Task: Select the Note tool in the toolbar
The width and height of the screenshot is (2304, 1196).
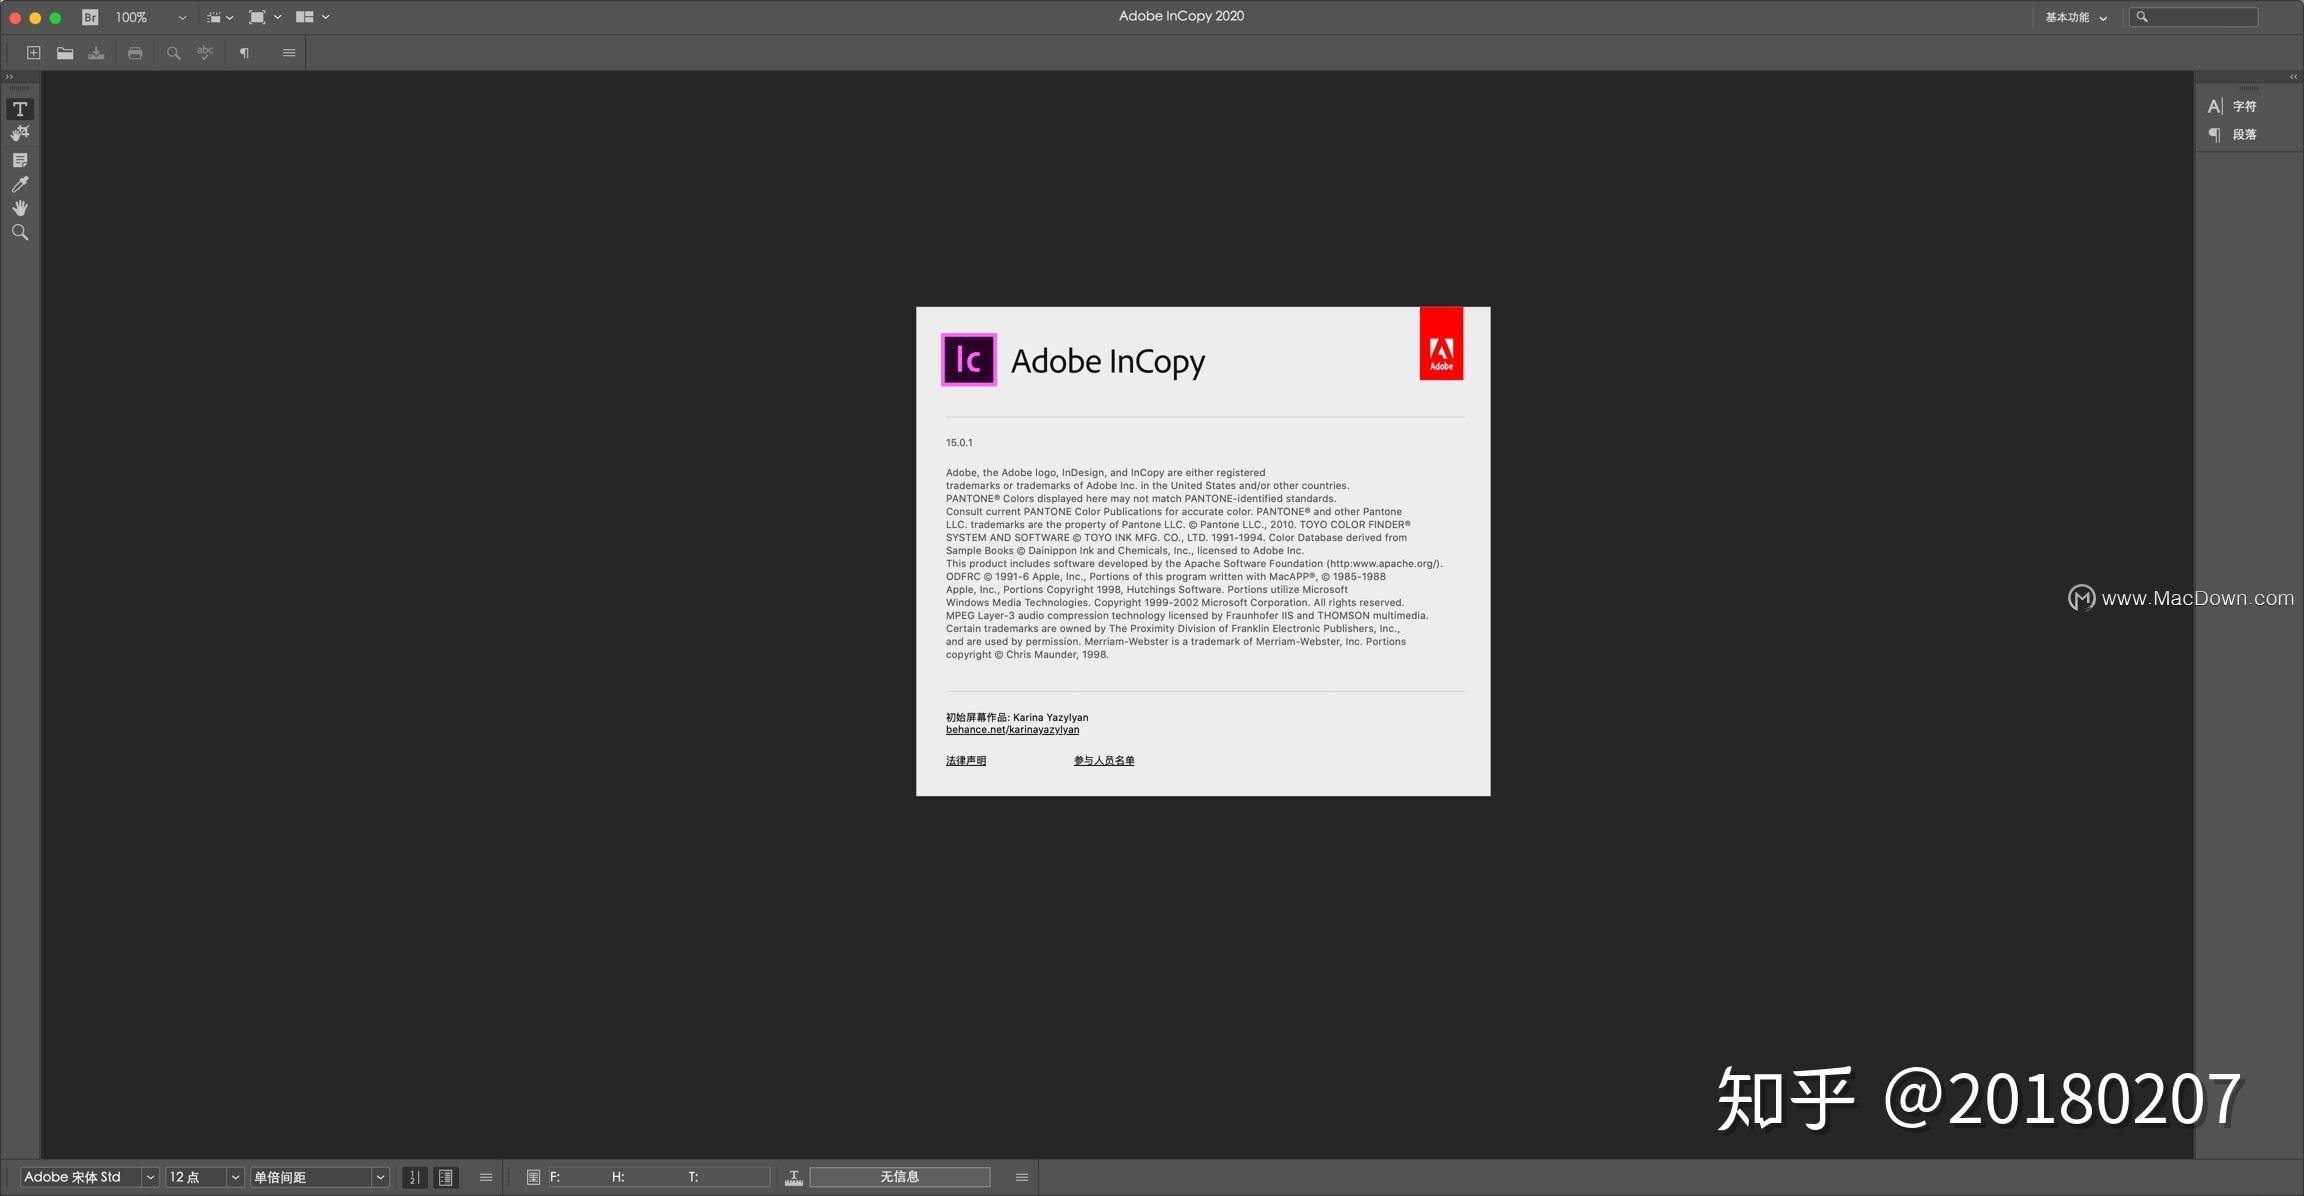Action: (20, 159)
